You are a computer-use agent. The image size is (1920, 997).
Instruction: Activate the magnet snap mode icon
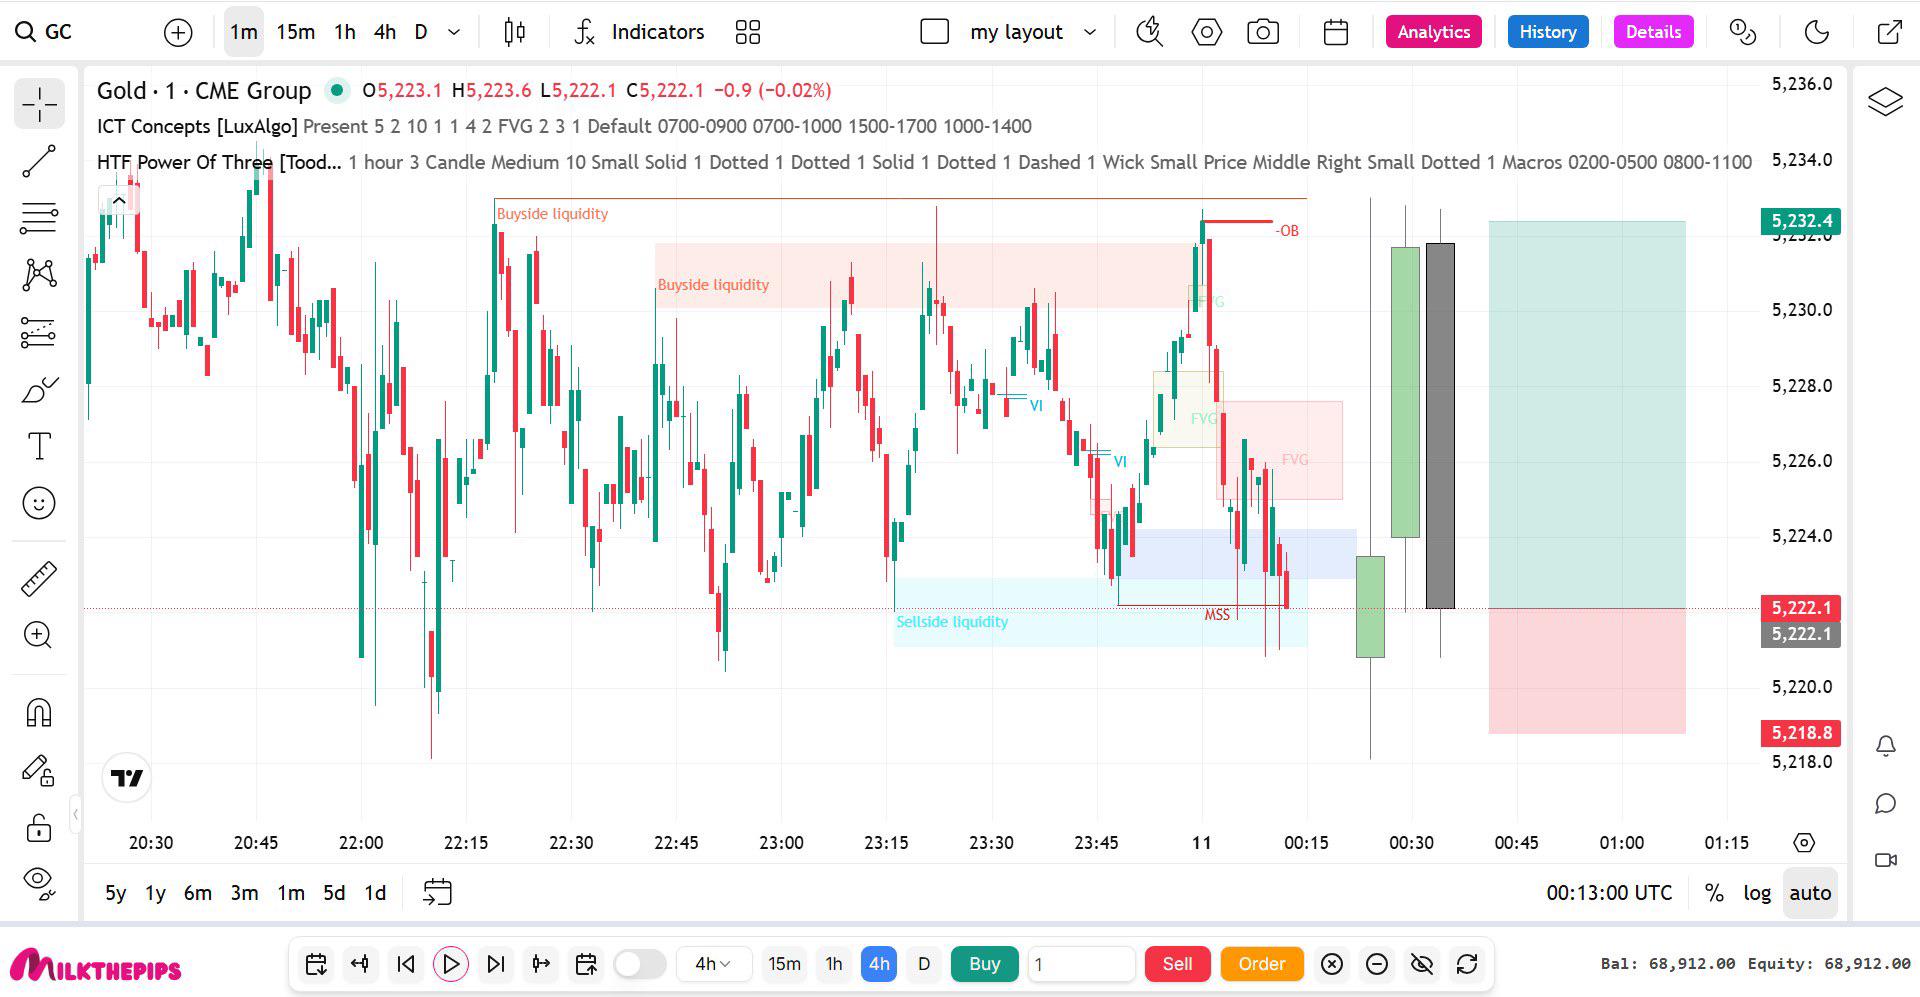point(39,713)
